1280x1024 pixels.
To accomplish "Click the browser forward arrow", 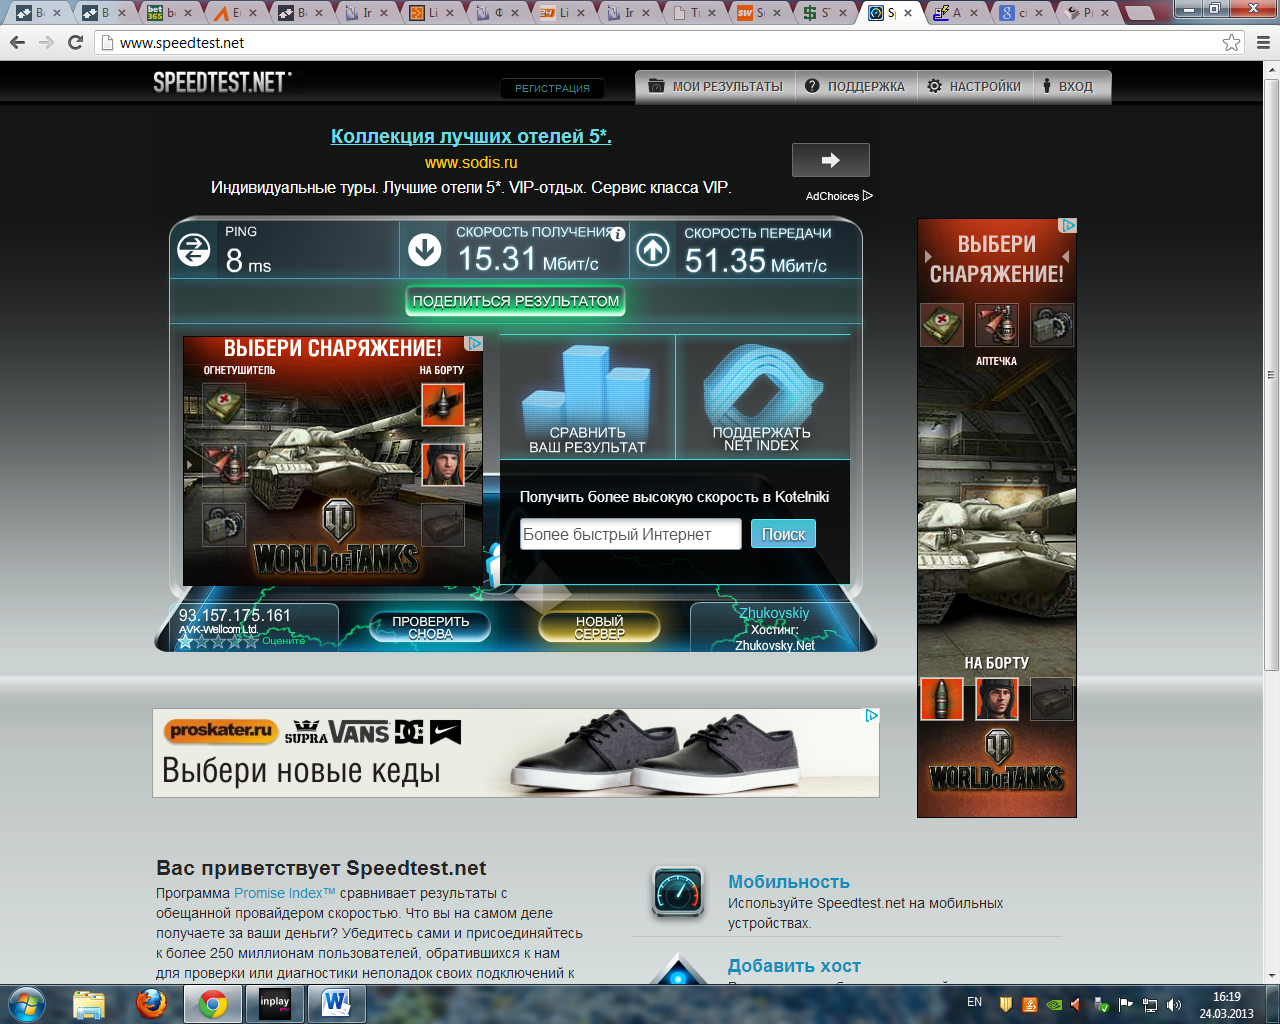I will pyautogui.click(x=46, y=43).
